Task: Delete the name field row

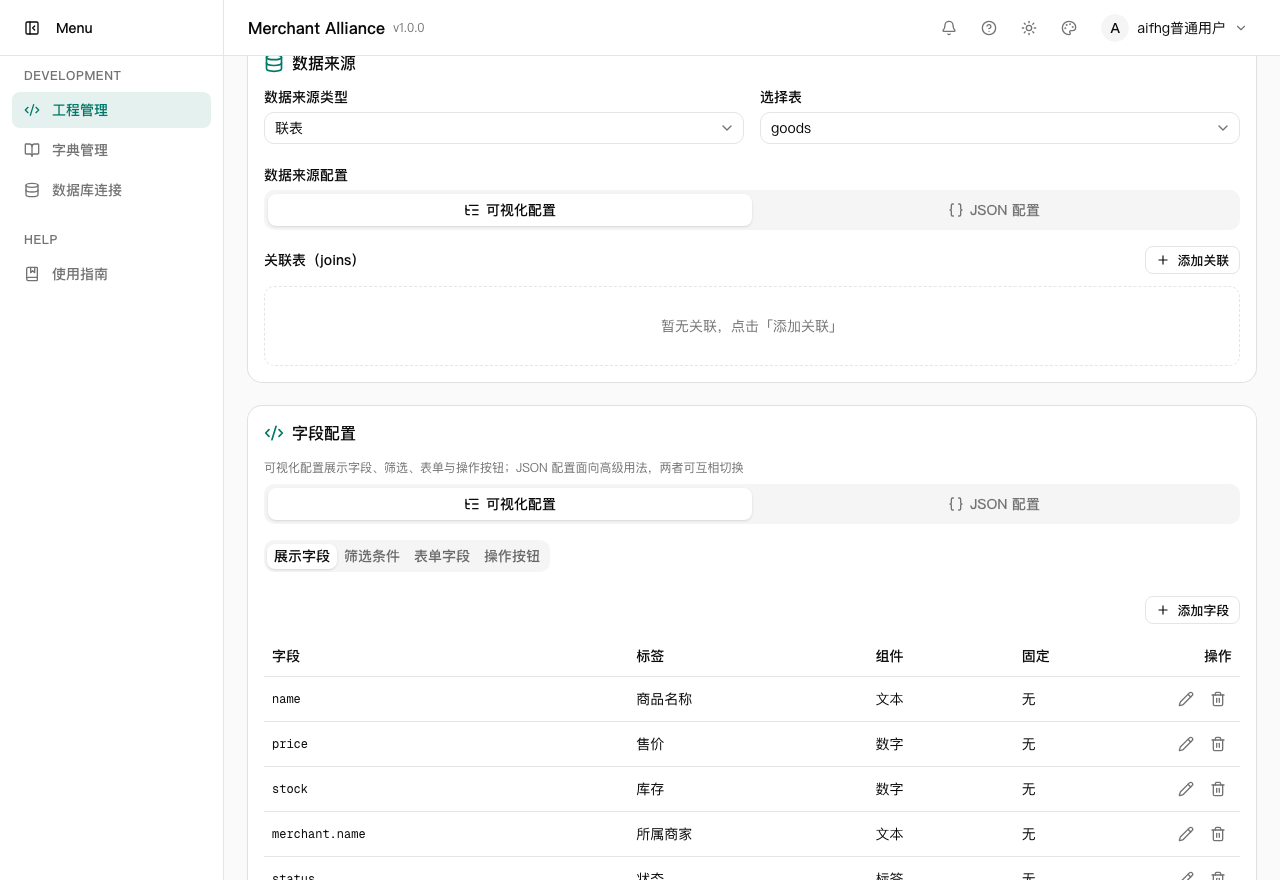Action: pyautogui.click(x=1218, y=699)
